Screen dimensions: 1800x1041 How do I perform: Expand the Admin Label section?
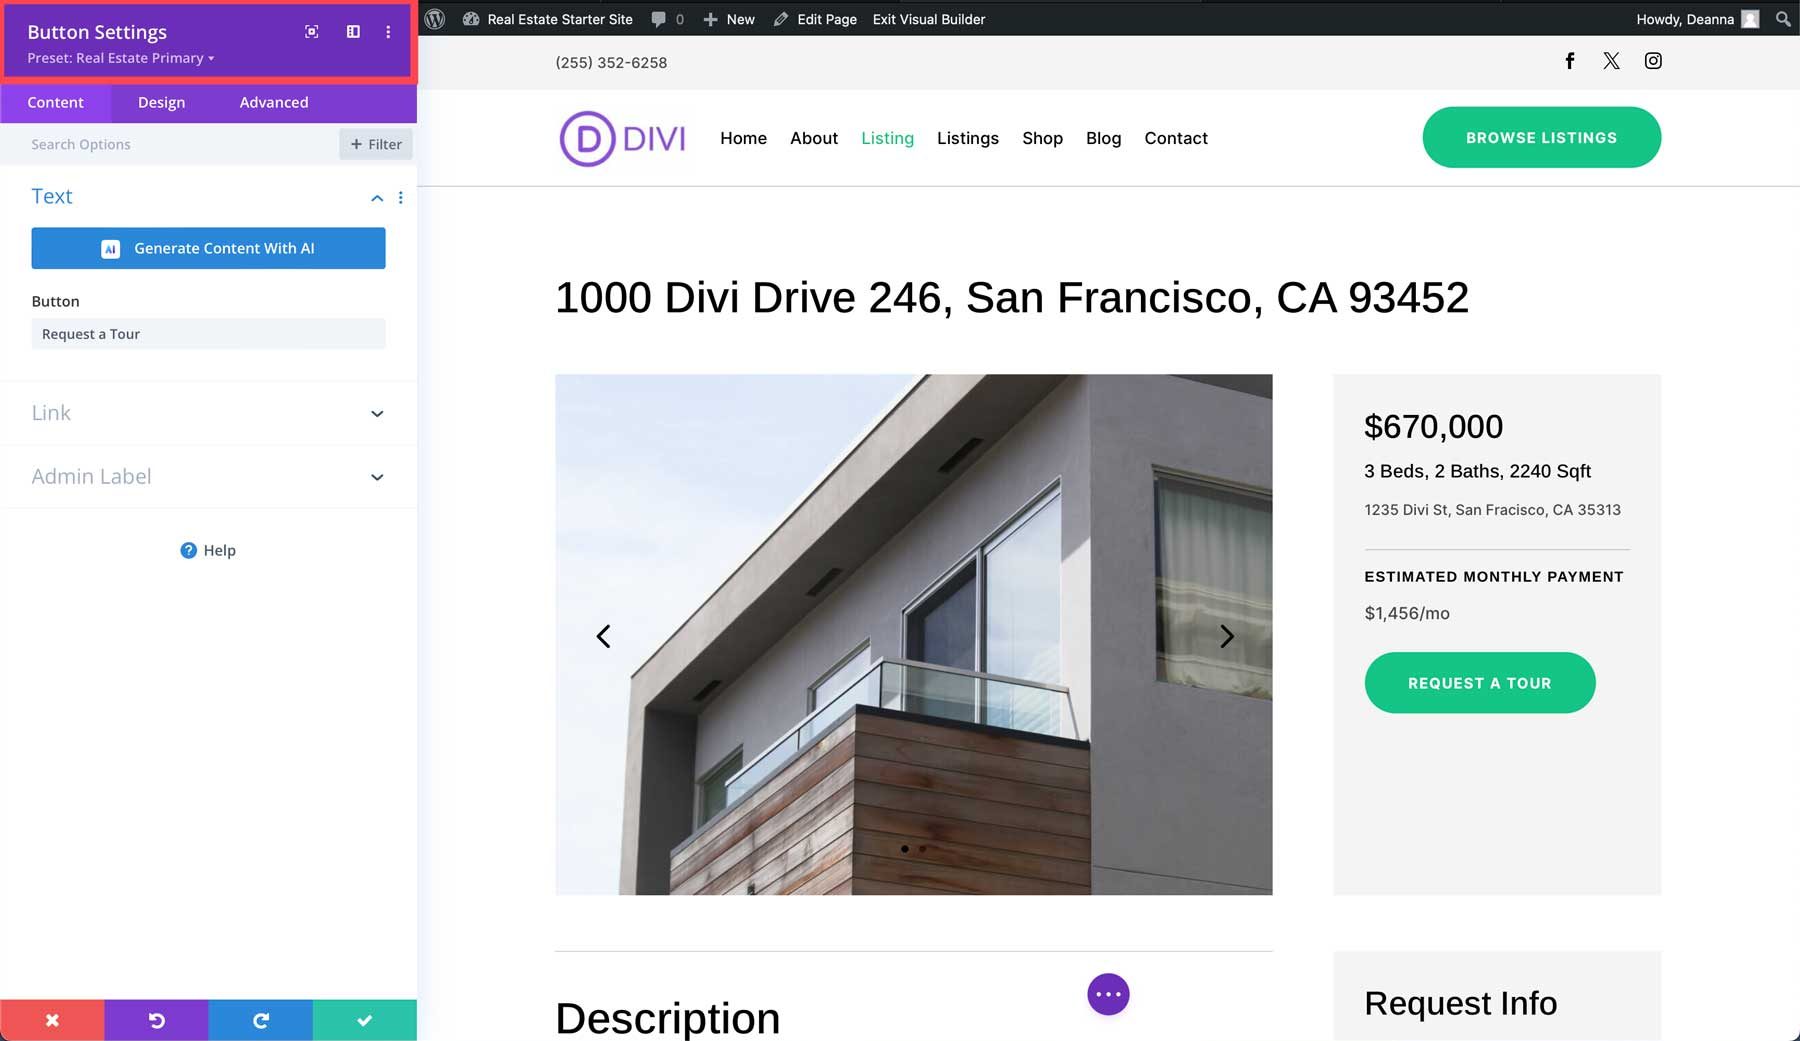[207, 477]
